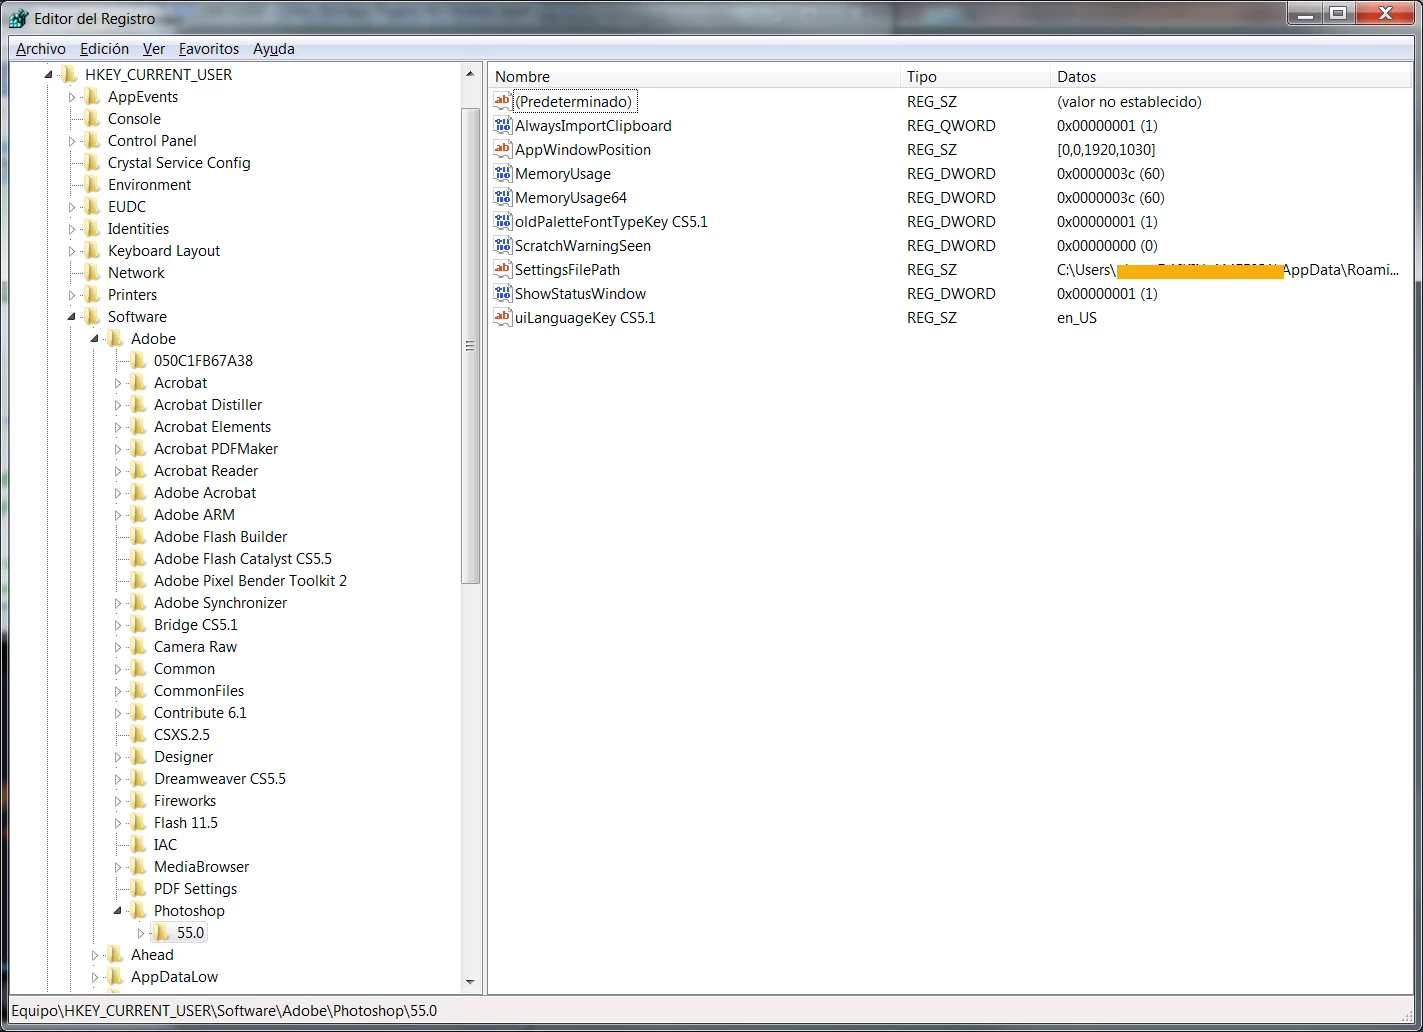Screen dimensions: 1423x1032
Task: Select the Adobe Pixel Bender Toolkit 2 key
Action: (250, 581)
